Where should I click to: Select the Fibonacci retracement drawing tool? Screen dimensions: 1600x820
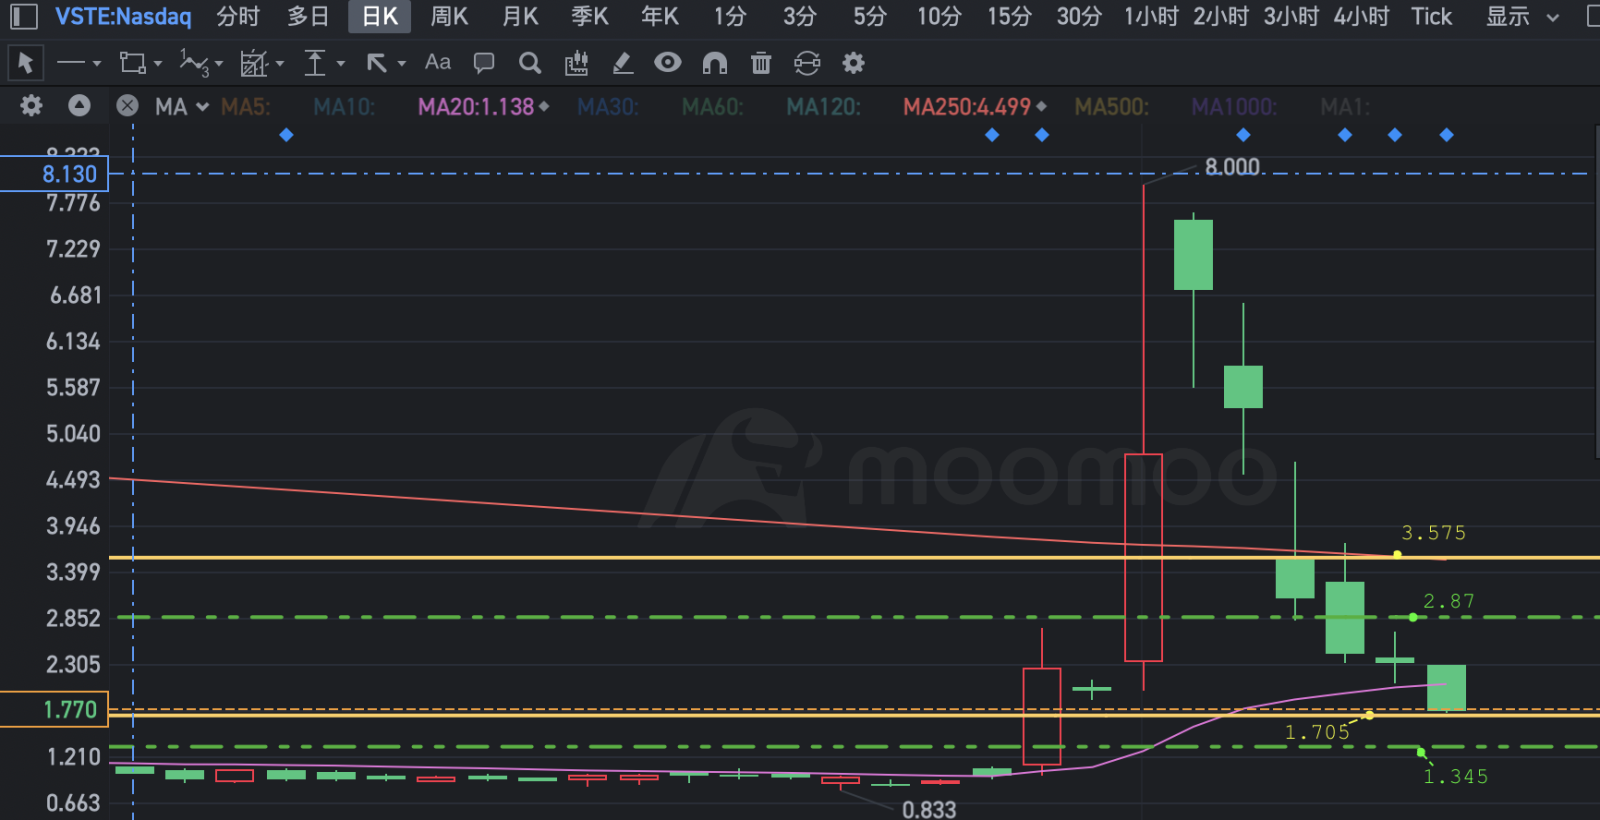(253, 64)
